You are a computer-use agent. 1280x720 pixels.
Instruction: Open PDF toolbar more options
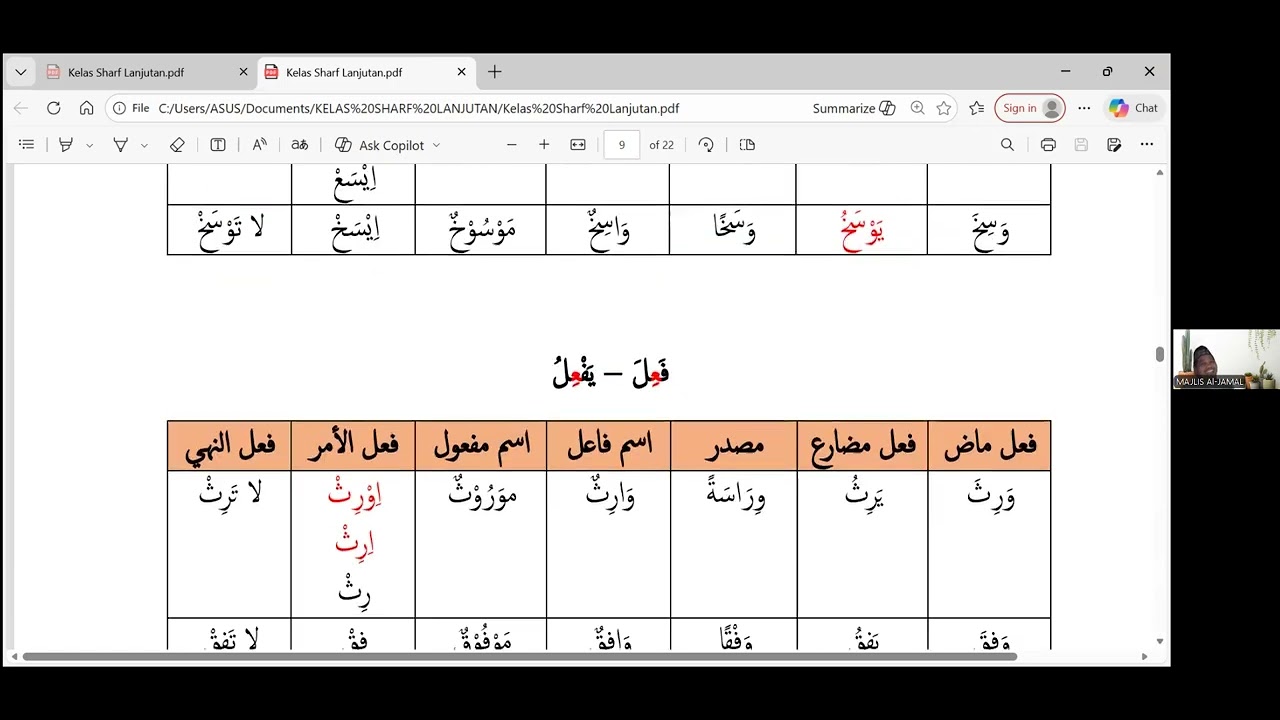tap(1147, 145)
